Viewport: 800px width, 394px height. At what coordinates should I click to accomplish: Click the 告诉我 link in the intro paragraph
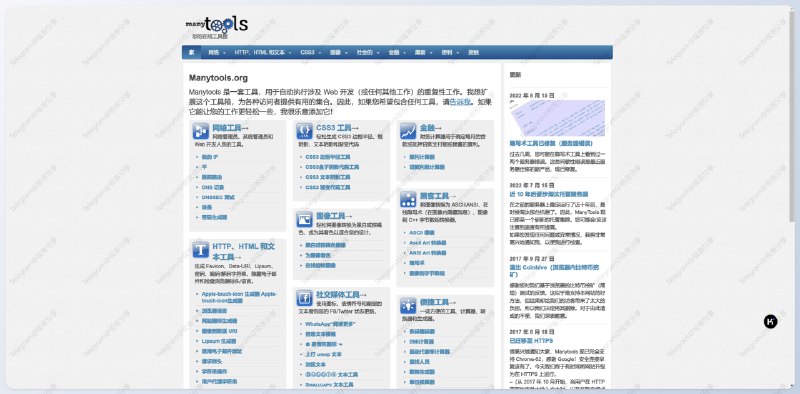[x=460, y=102]
